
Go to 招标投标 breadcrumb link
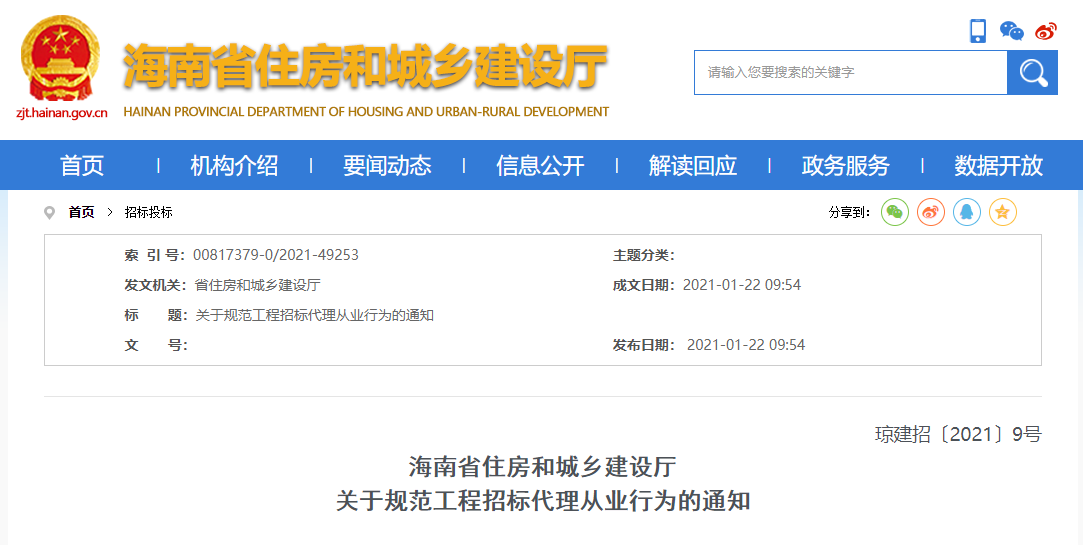[x=148, y=213]
